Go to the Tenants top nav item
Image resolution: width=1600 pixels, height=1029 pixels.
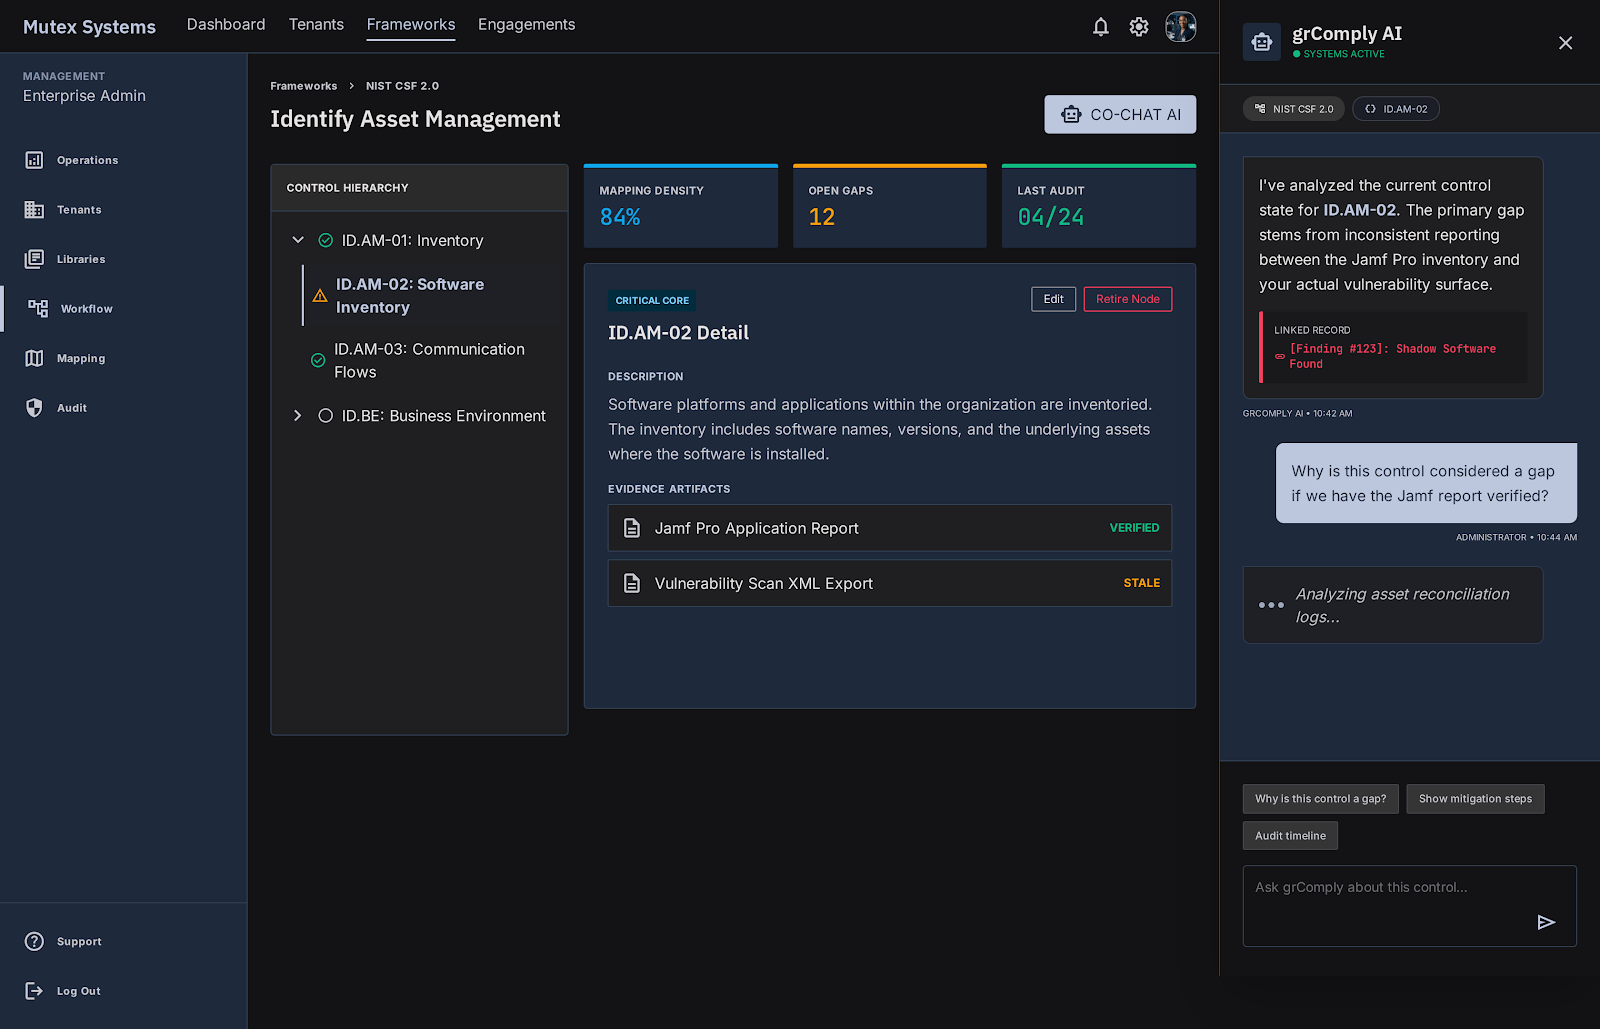coord(316,25)
